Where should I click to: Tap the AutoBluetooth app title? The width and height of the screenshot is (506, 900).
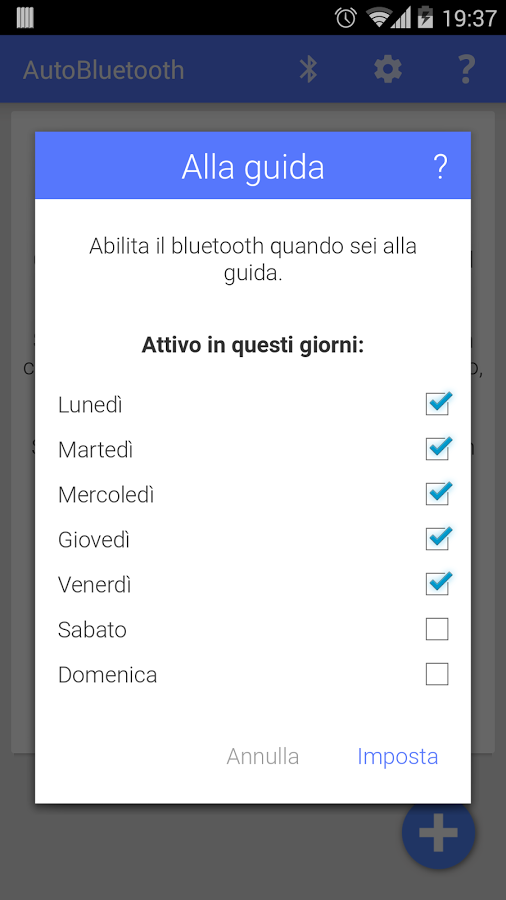click(104, 70)
